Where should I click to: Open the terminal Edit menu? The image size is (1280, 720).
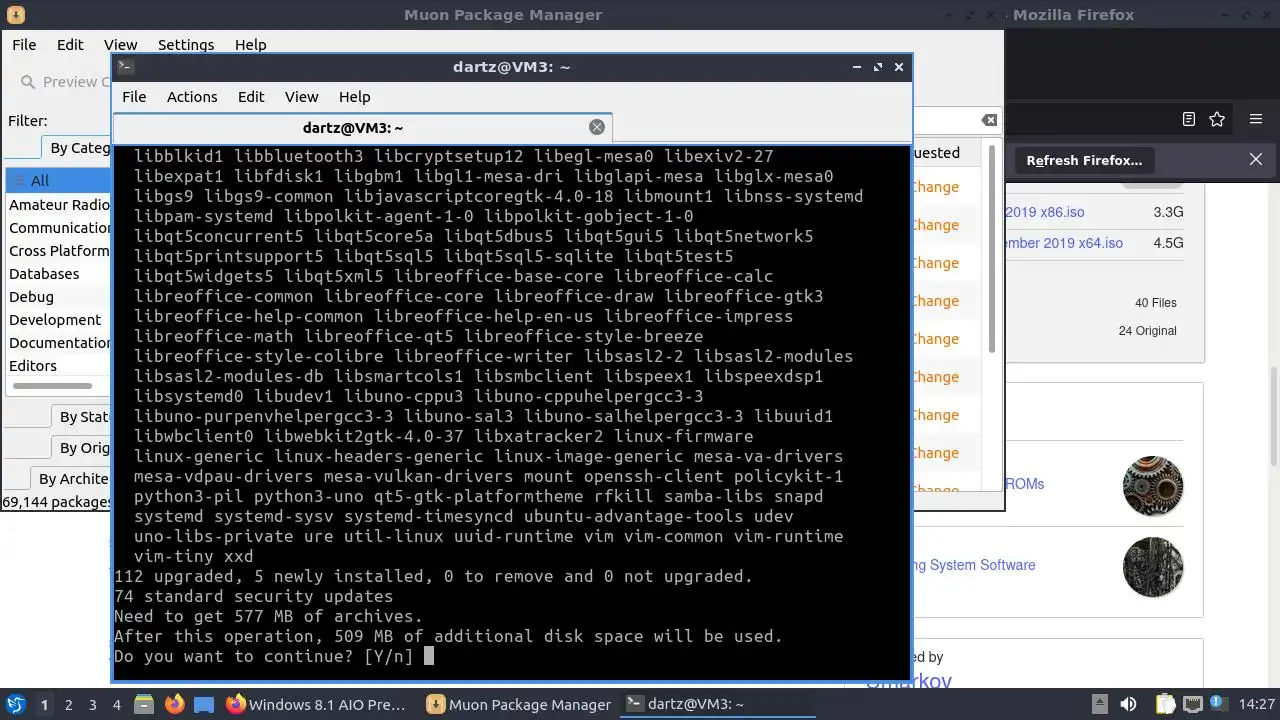tap(251, 97)
